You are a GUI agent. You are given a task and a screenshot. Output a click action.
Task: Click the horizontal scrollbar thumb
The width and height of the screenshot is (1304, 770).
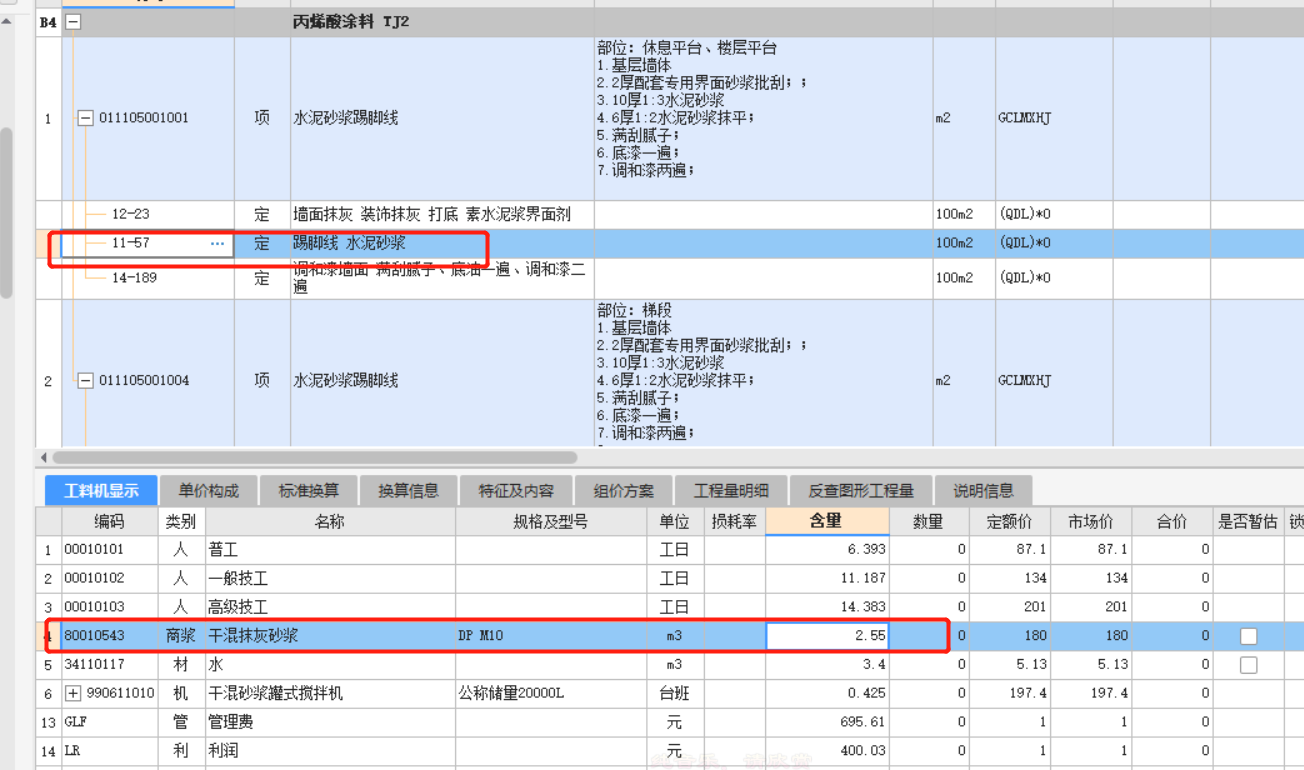tap(316, 458)
